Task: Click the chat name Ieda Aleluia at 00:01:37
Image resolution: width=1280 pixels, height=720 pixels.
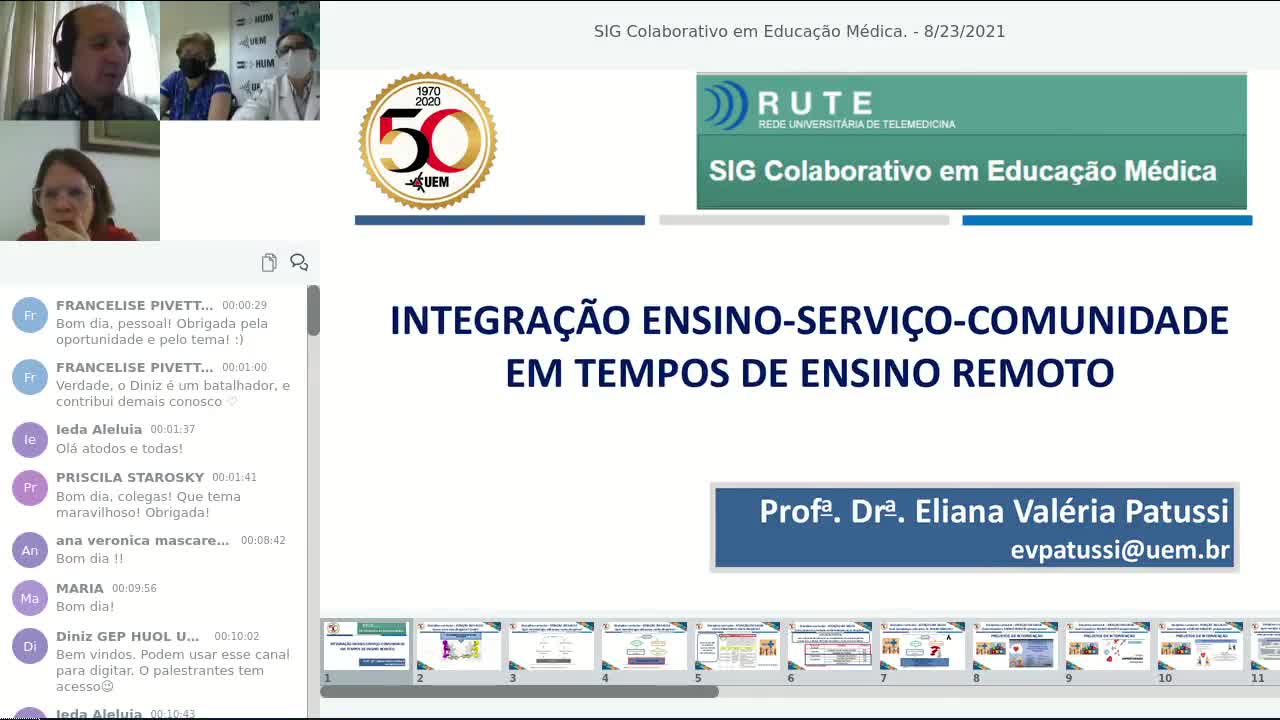Action: (x=99, y=430)
